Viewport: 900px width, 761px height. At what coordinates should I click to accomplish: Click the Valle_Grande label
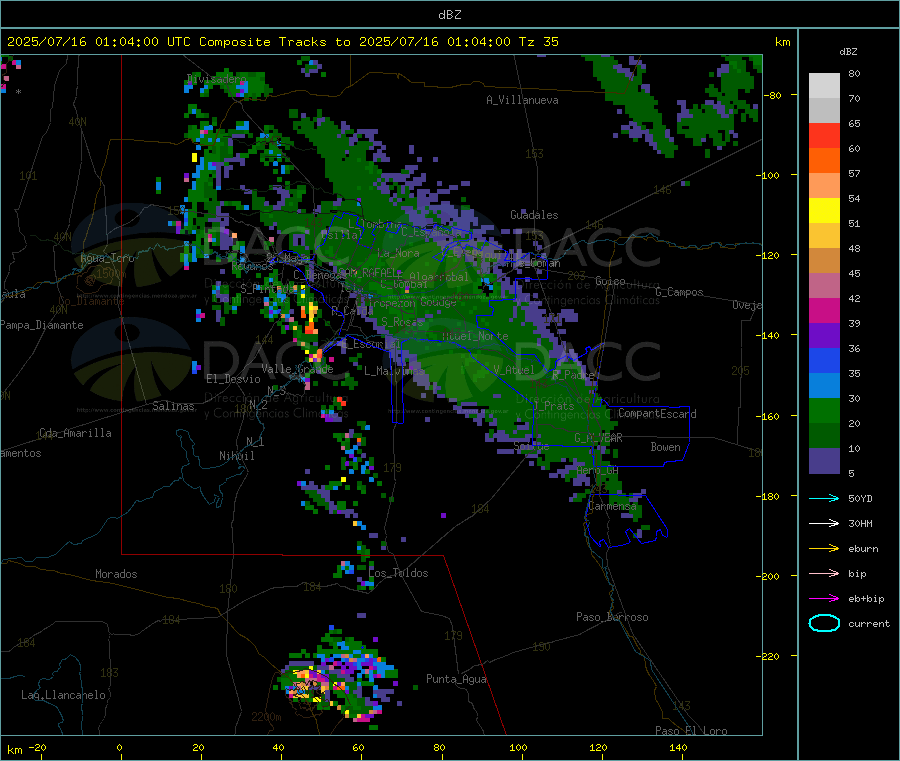point(297,369)
